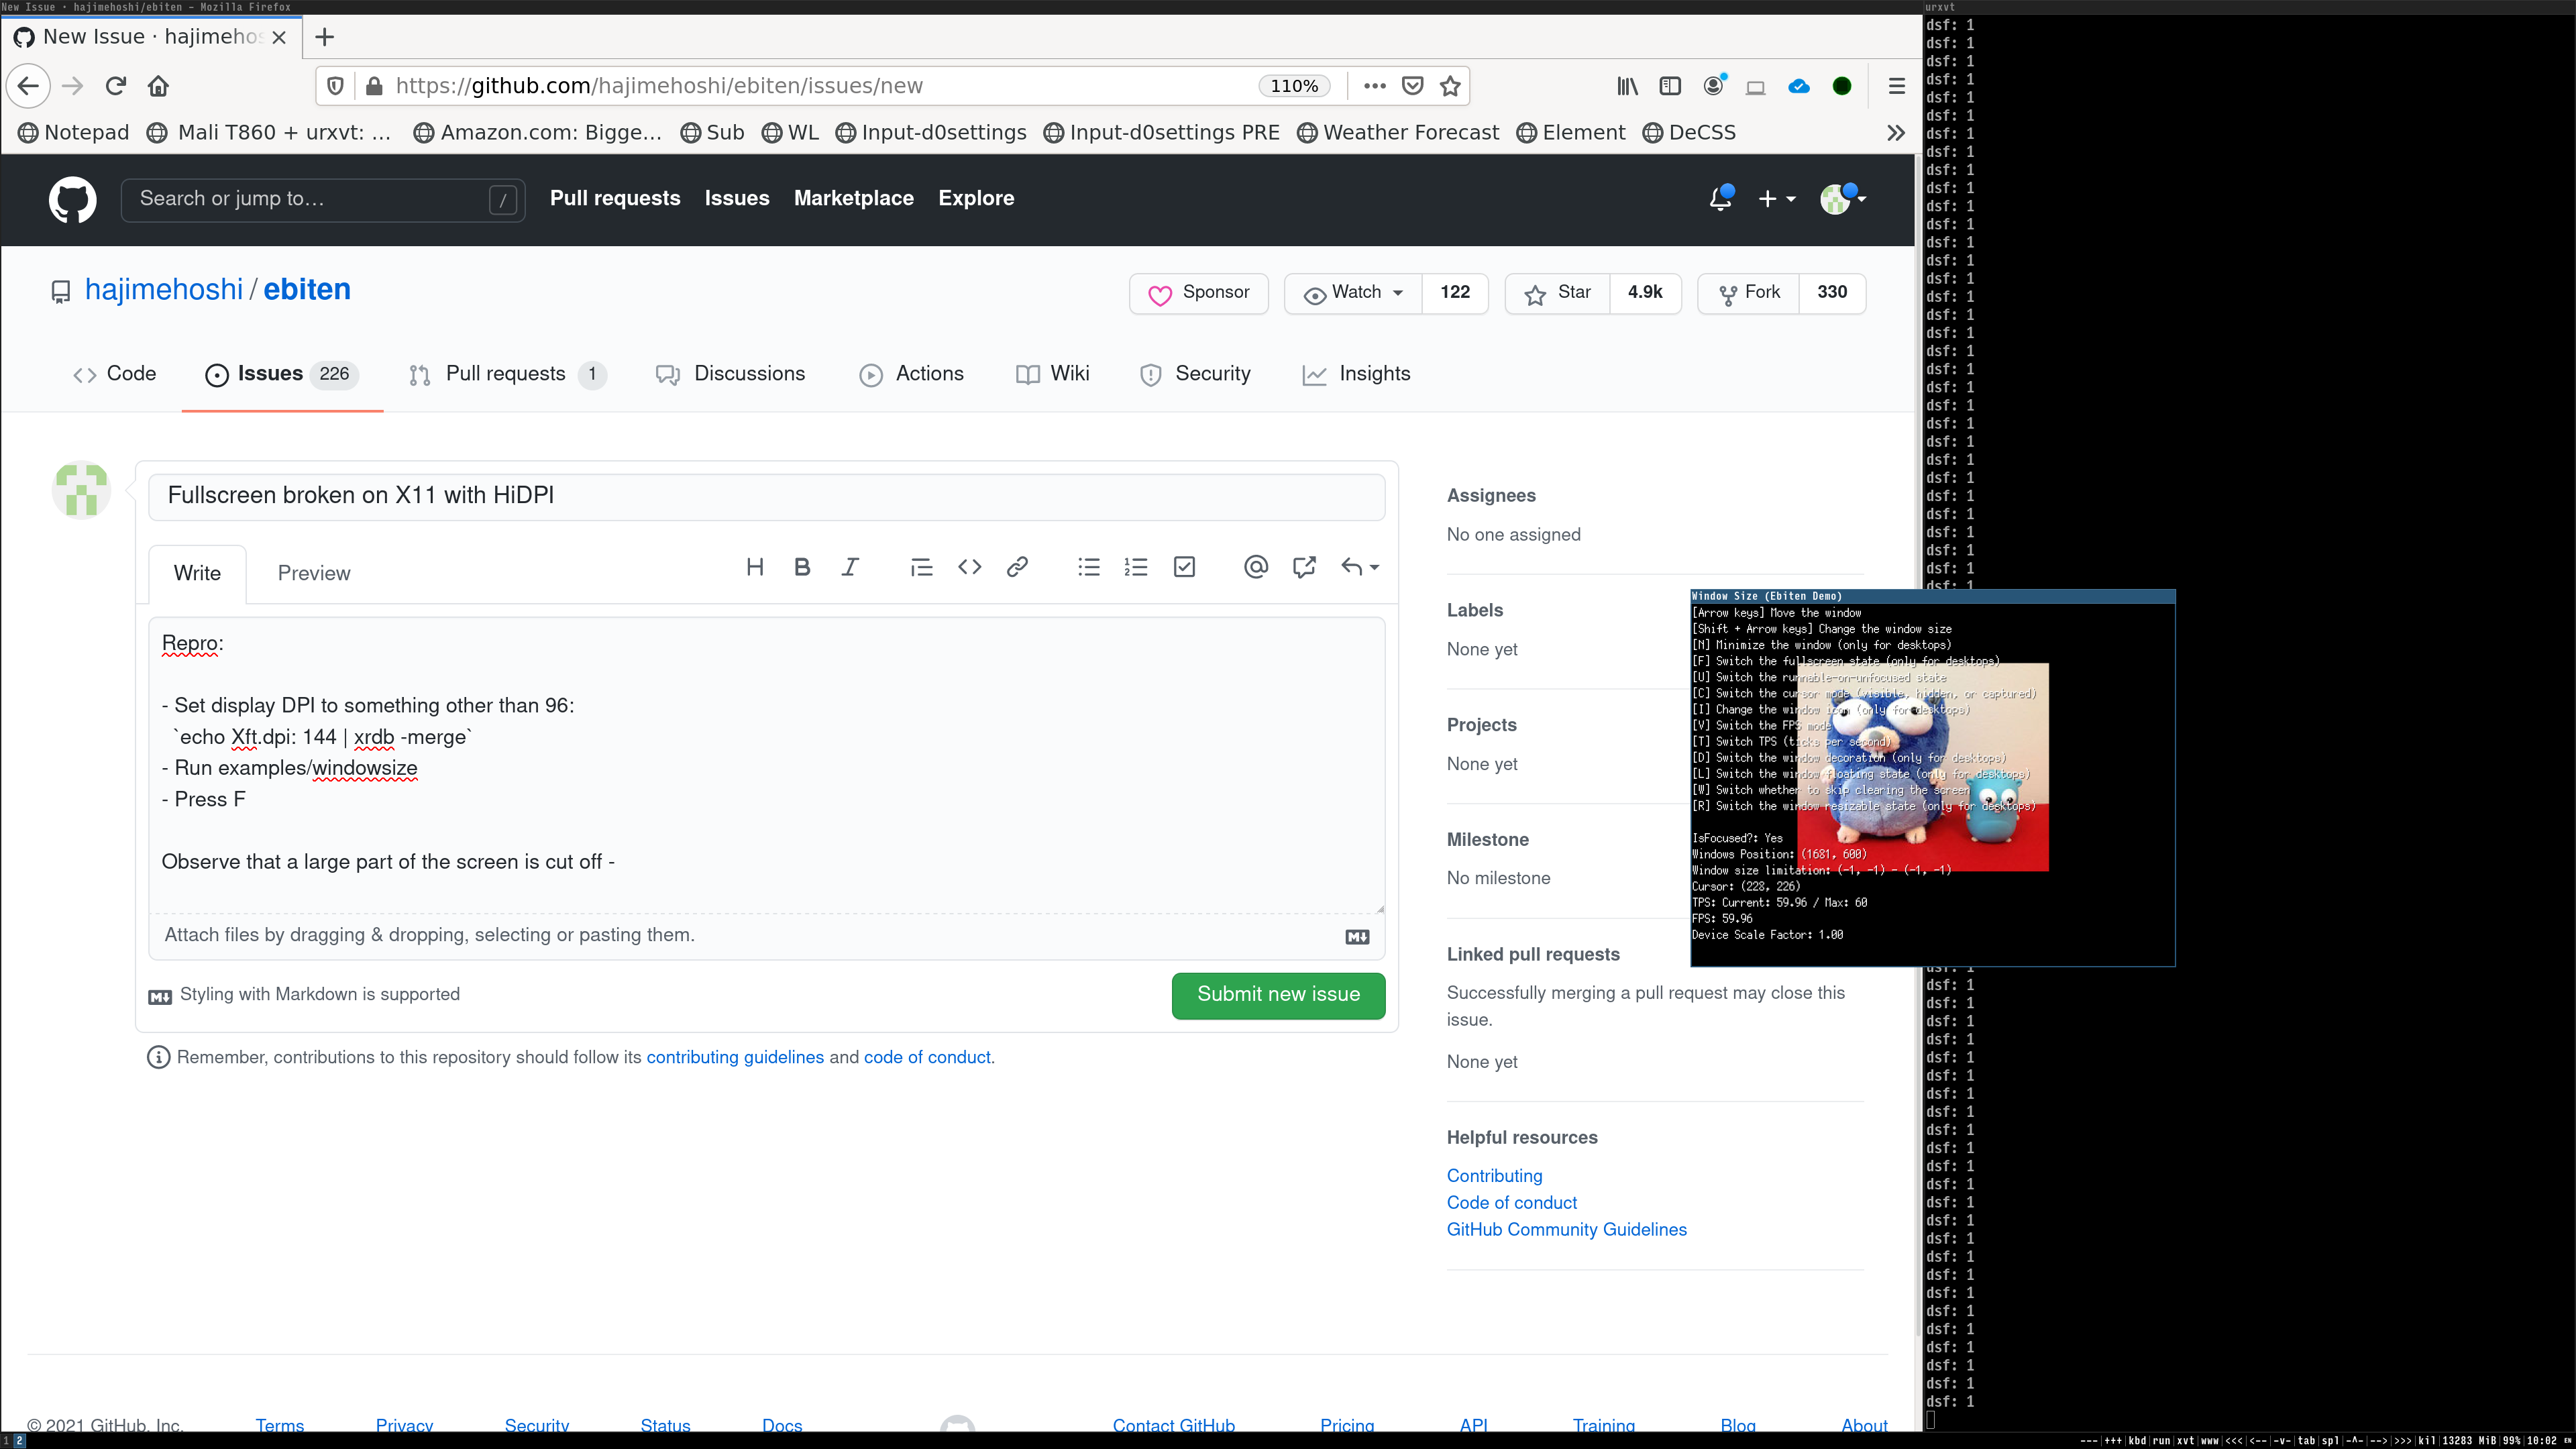Screen dimensions: 2576x1449
Task: Click the Search or jump to field
Action: tap(322, 199)
